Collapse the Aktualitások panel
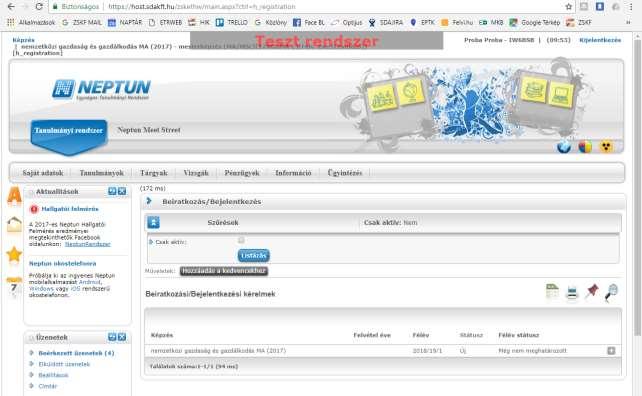 pos(112,191)
